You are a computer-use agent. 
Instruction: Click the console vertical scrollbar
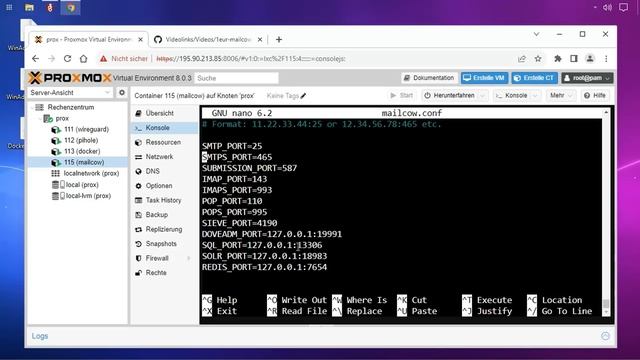click(606, 212)
